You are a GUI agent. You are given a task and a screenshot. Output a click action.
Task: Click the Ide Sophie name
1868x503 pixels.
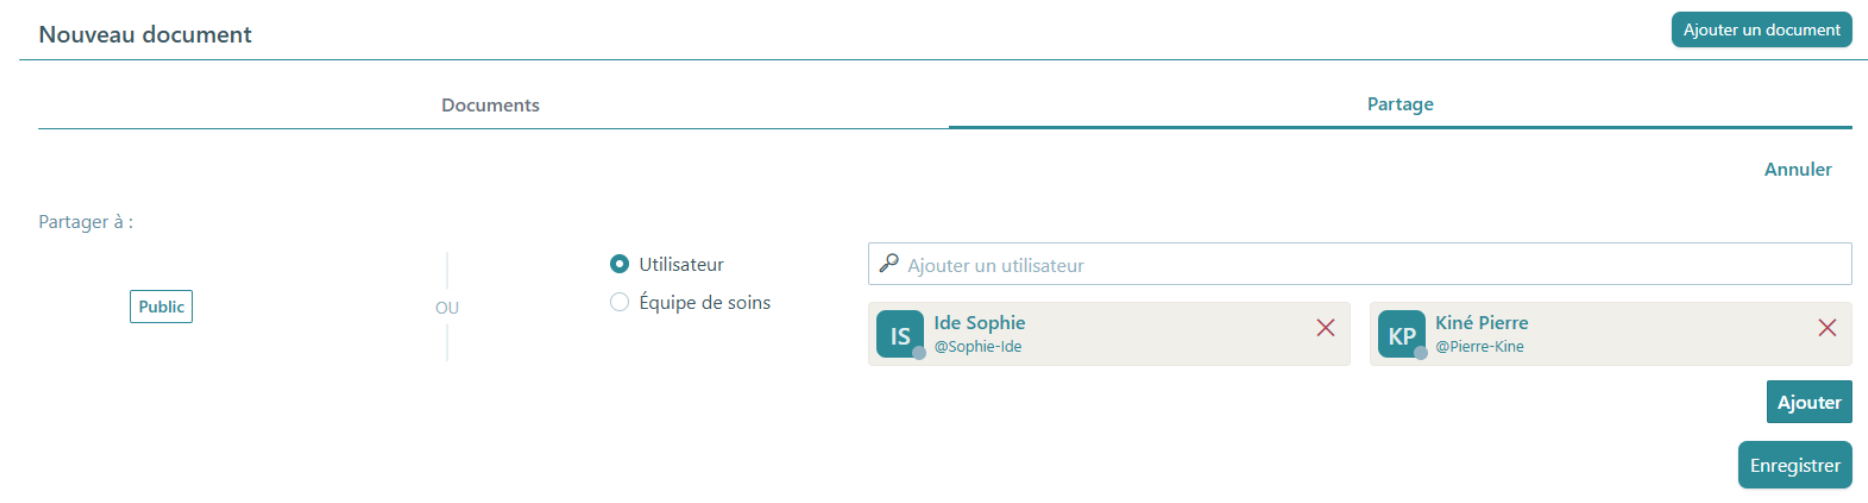pyautogui.click(x=979, y=323)
